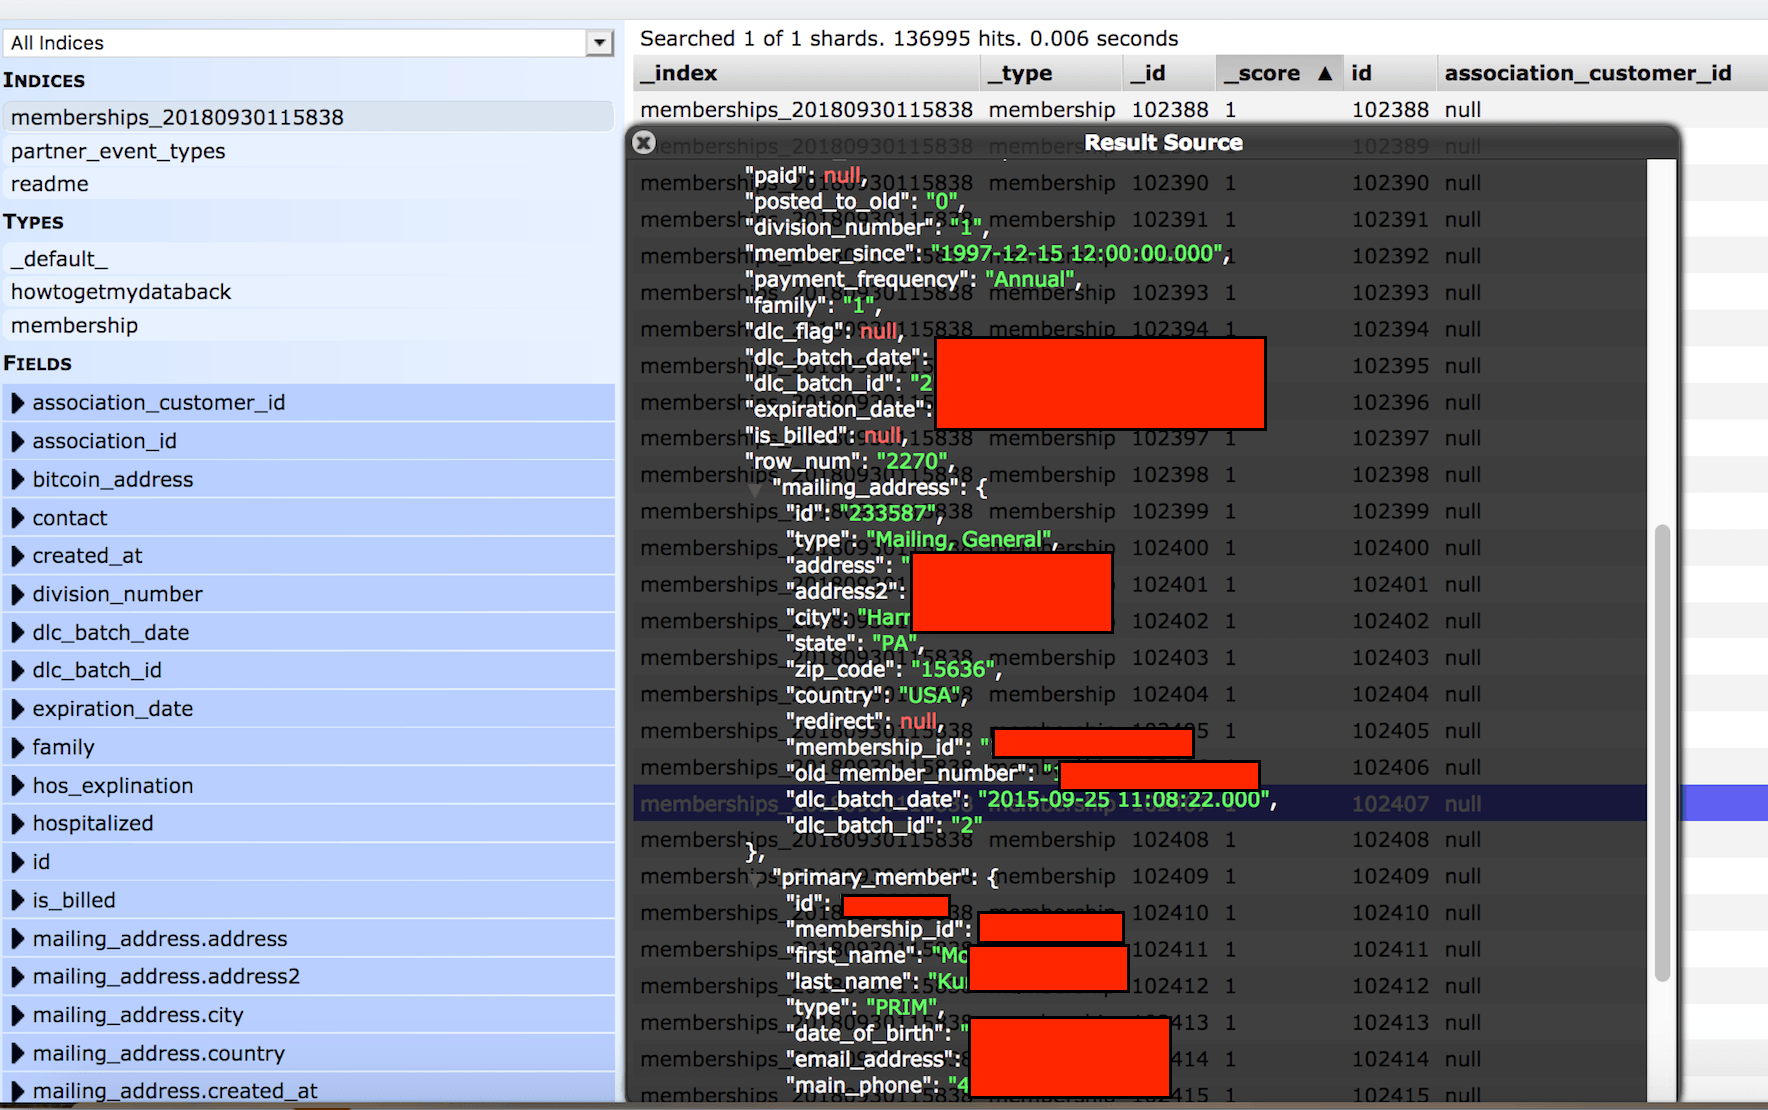Expand the bitcoin_address field
This screenshot has height=1110, width=1768.
[x=17, y=480]
